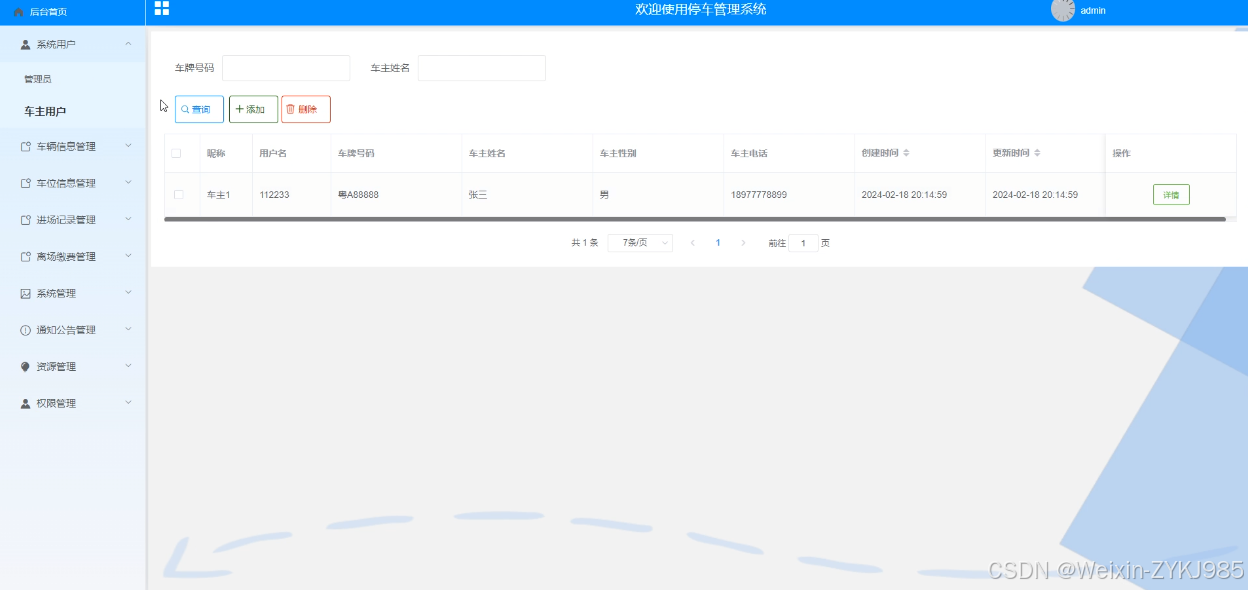Click the gender cell 男
The height and width of the screenshot is (590, 1248).
click(604, 195)
